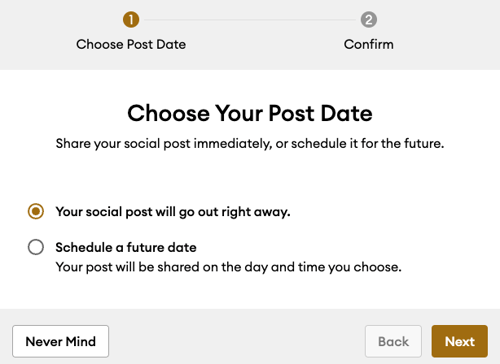Click the step 1 numbered circle
Image resolution: width=500 pixels, height=364 pixels.
pos(131,20)
